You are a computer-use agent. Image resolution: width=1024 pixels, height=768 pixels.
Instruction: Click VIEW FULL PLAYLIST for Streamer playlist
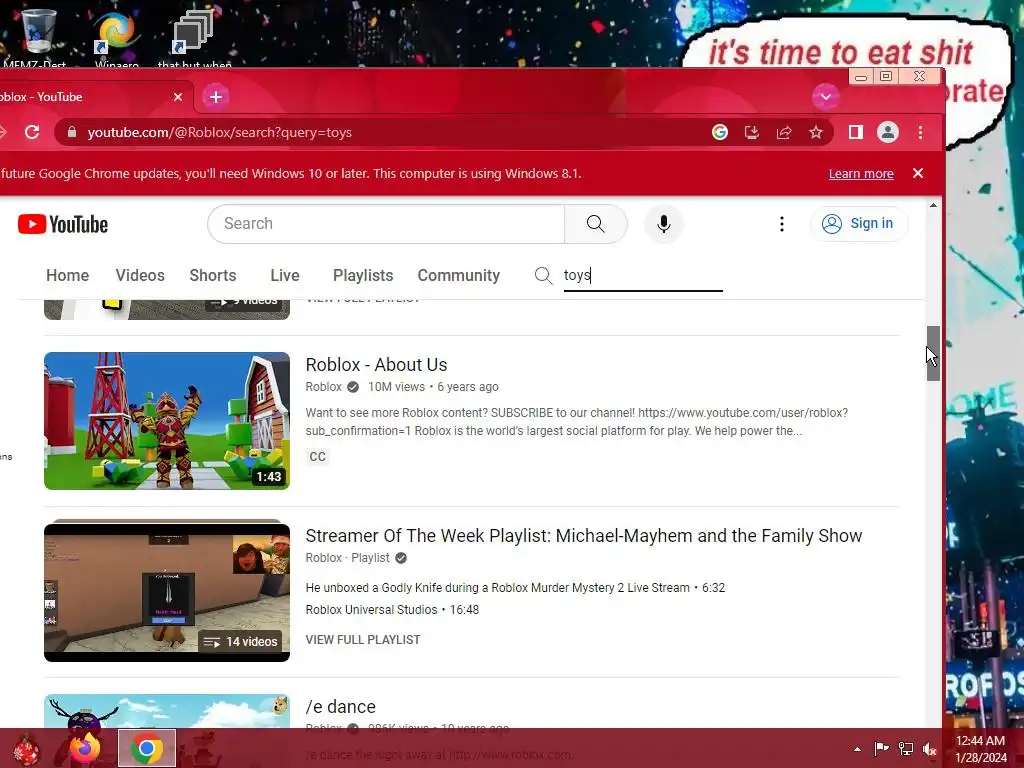pos(363,640)
